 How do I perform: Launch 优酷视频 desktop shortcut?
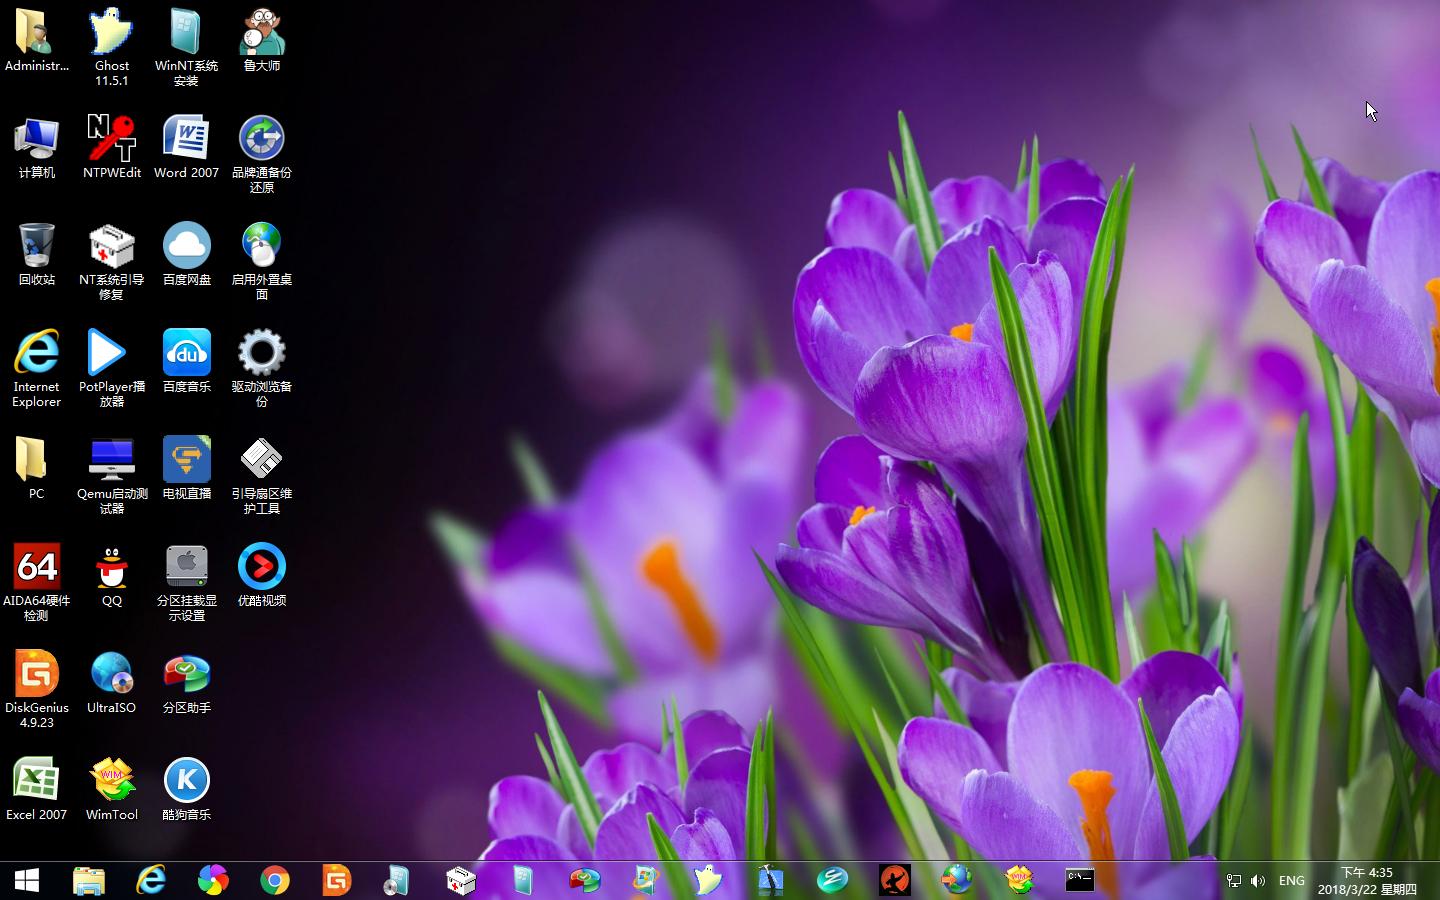(x=262, y=576)
